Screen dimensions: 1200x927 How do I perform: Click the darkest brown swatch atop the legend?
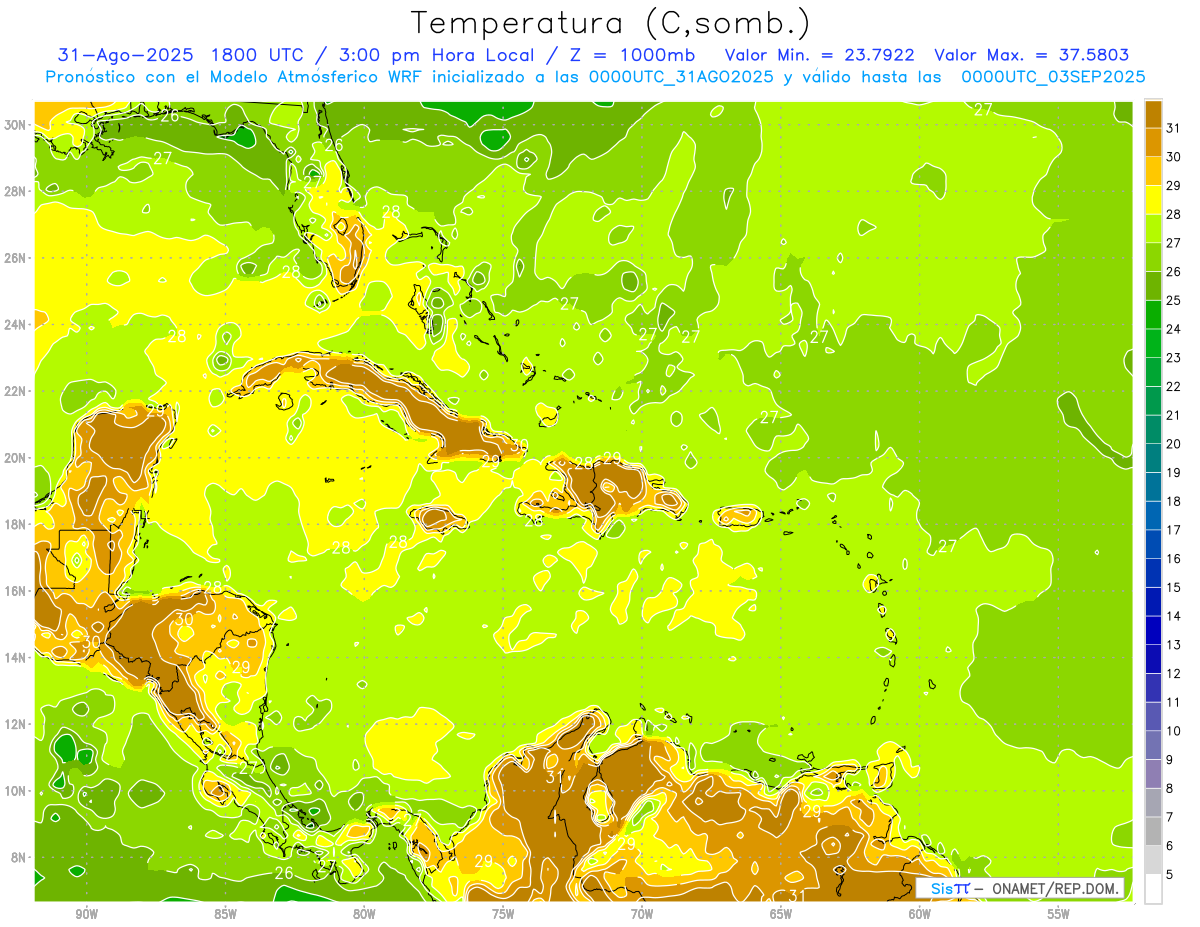coord(1153,114)
